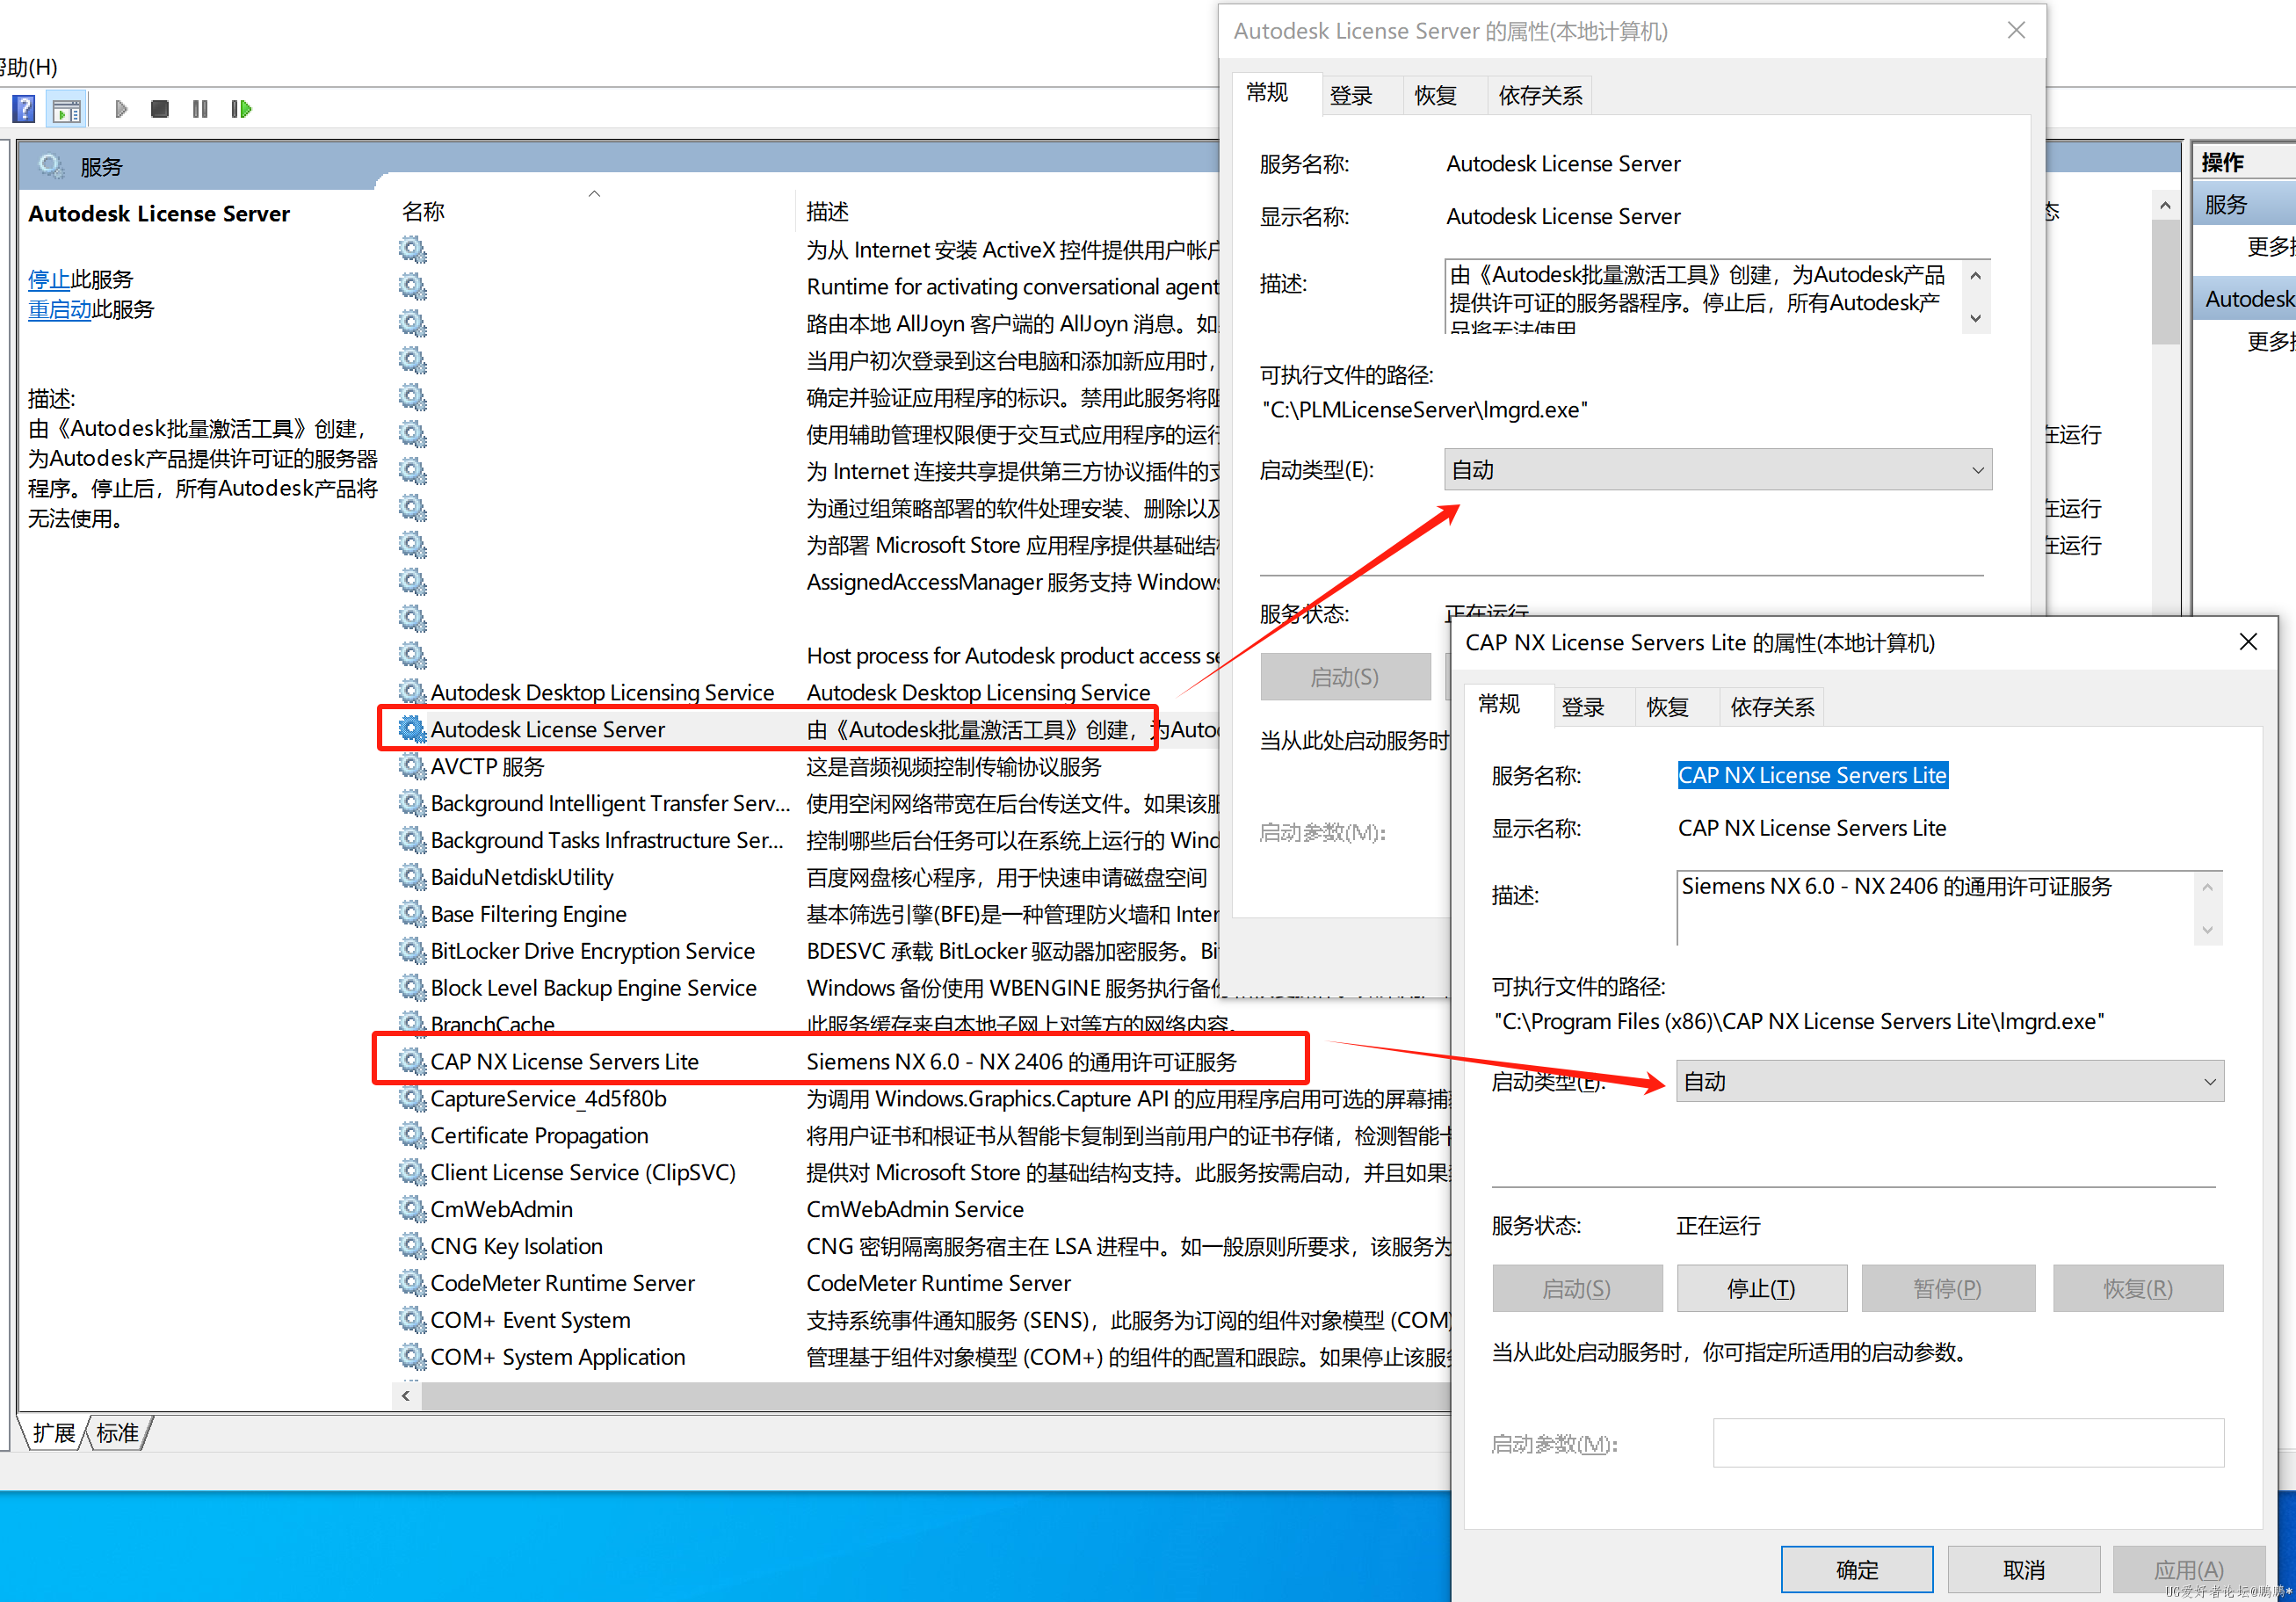Image resolution: width=2296 pixels, height=1602 pixels.
Task: Click gear icon beside CodeMeter Runtime Server
Action: point(412,1283)
